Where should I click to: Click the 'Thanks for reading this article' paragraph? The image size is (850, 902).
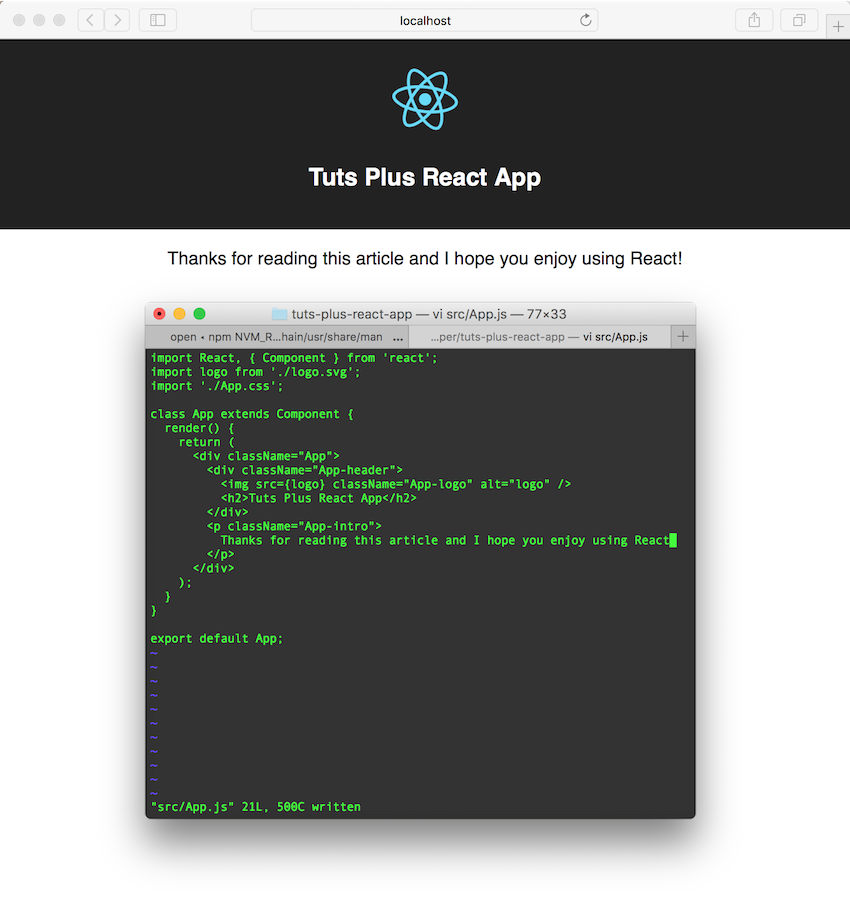click(x=424, y=259)
